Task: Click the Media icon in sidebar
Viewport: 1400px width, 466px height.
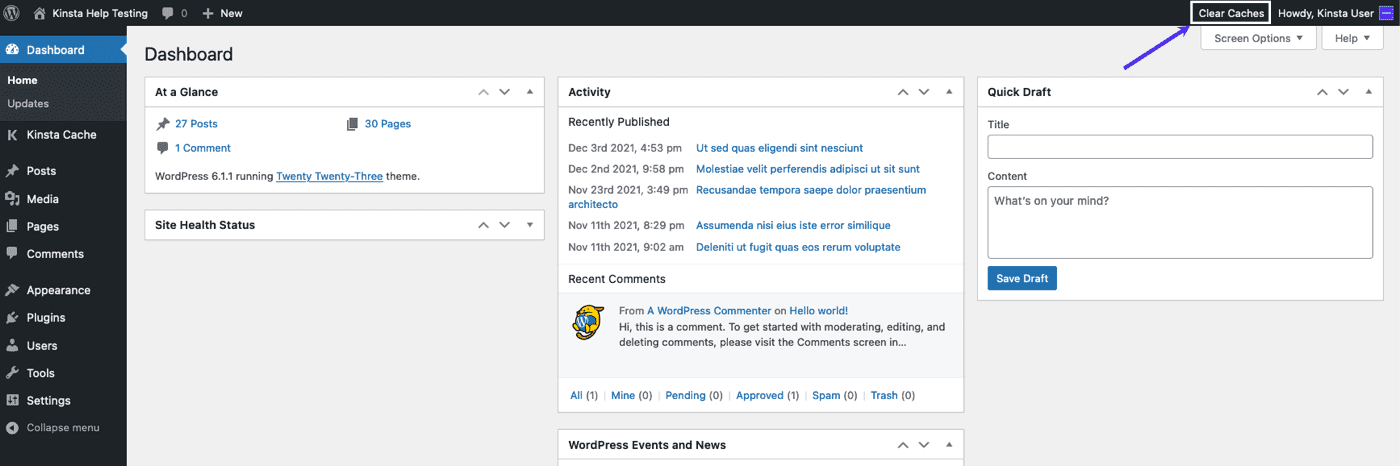Action: (x=12, y=199)
